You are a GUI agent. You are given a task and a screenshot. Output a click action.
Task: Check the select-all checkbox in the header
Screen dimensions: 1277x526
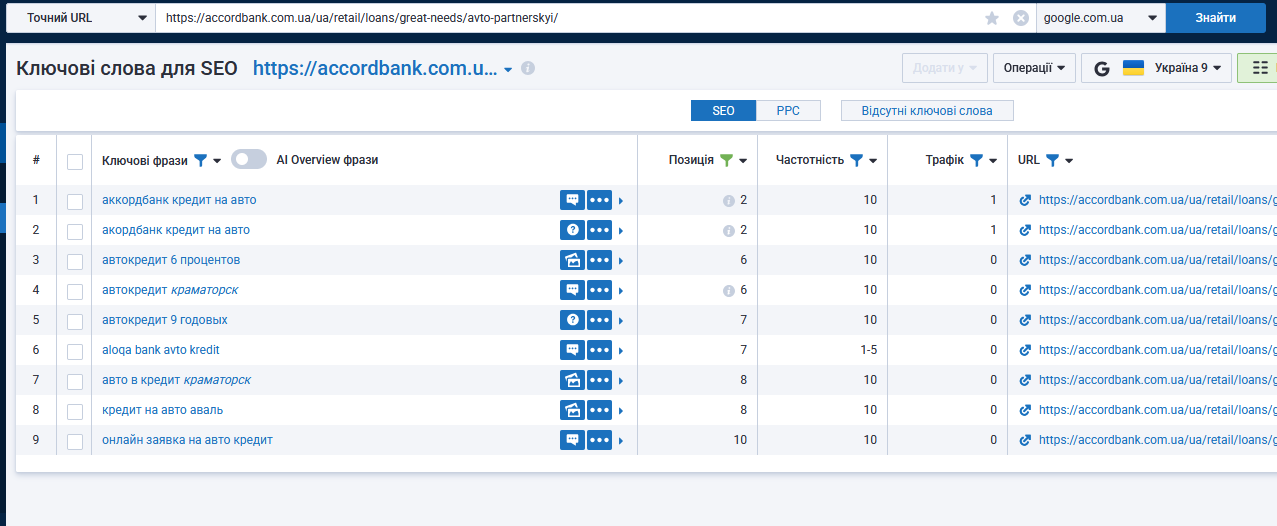click(75, 161)
